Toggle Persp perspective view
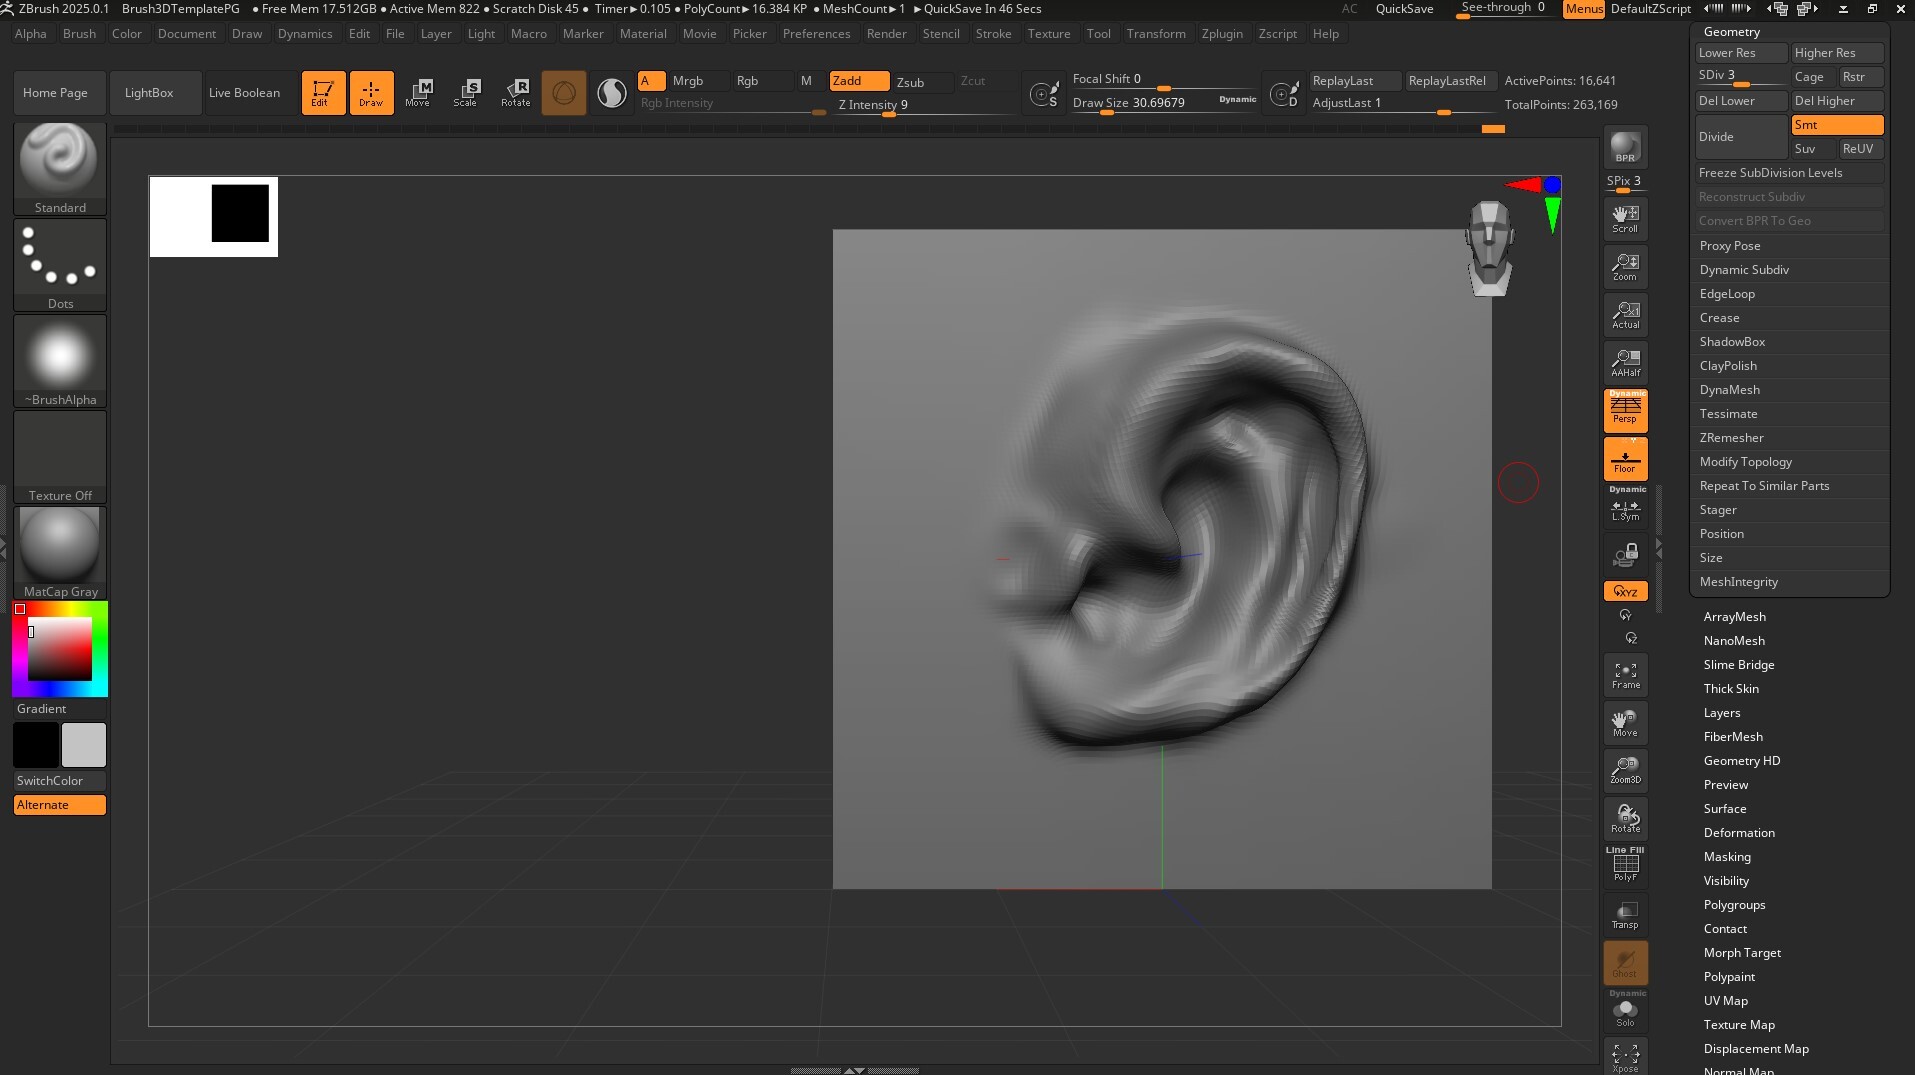This screenshot has width=1915, height=1075. [x=1624, y=410]
